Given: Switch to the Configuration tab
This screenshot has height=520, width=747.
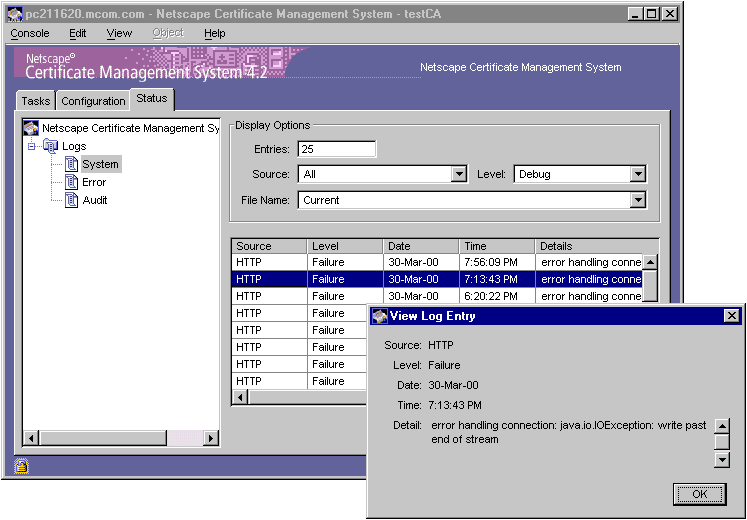Looking at the screenshot, I should [93, 101].
